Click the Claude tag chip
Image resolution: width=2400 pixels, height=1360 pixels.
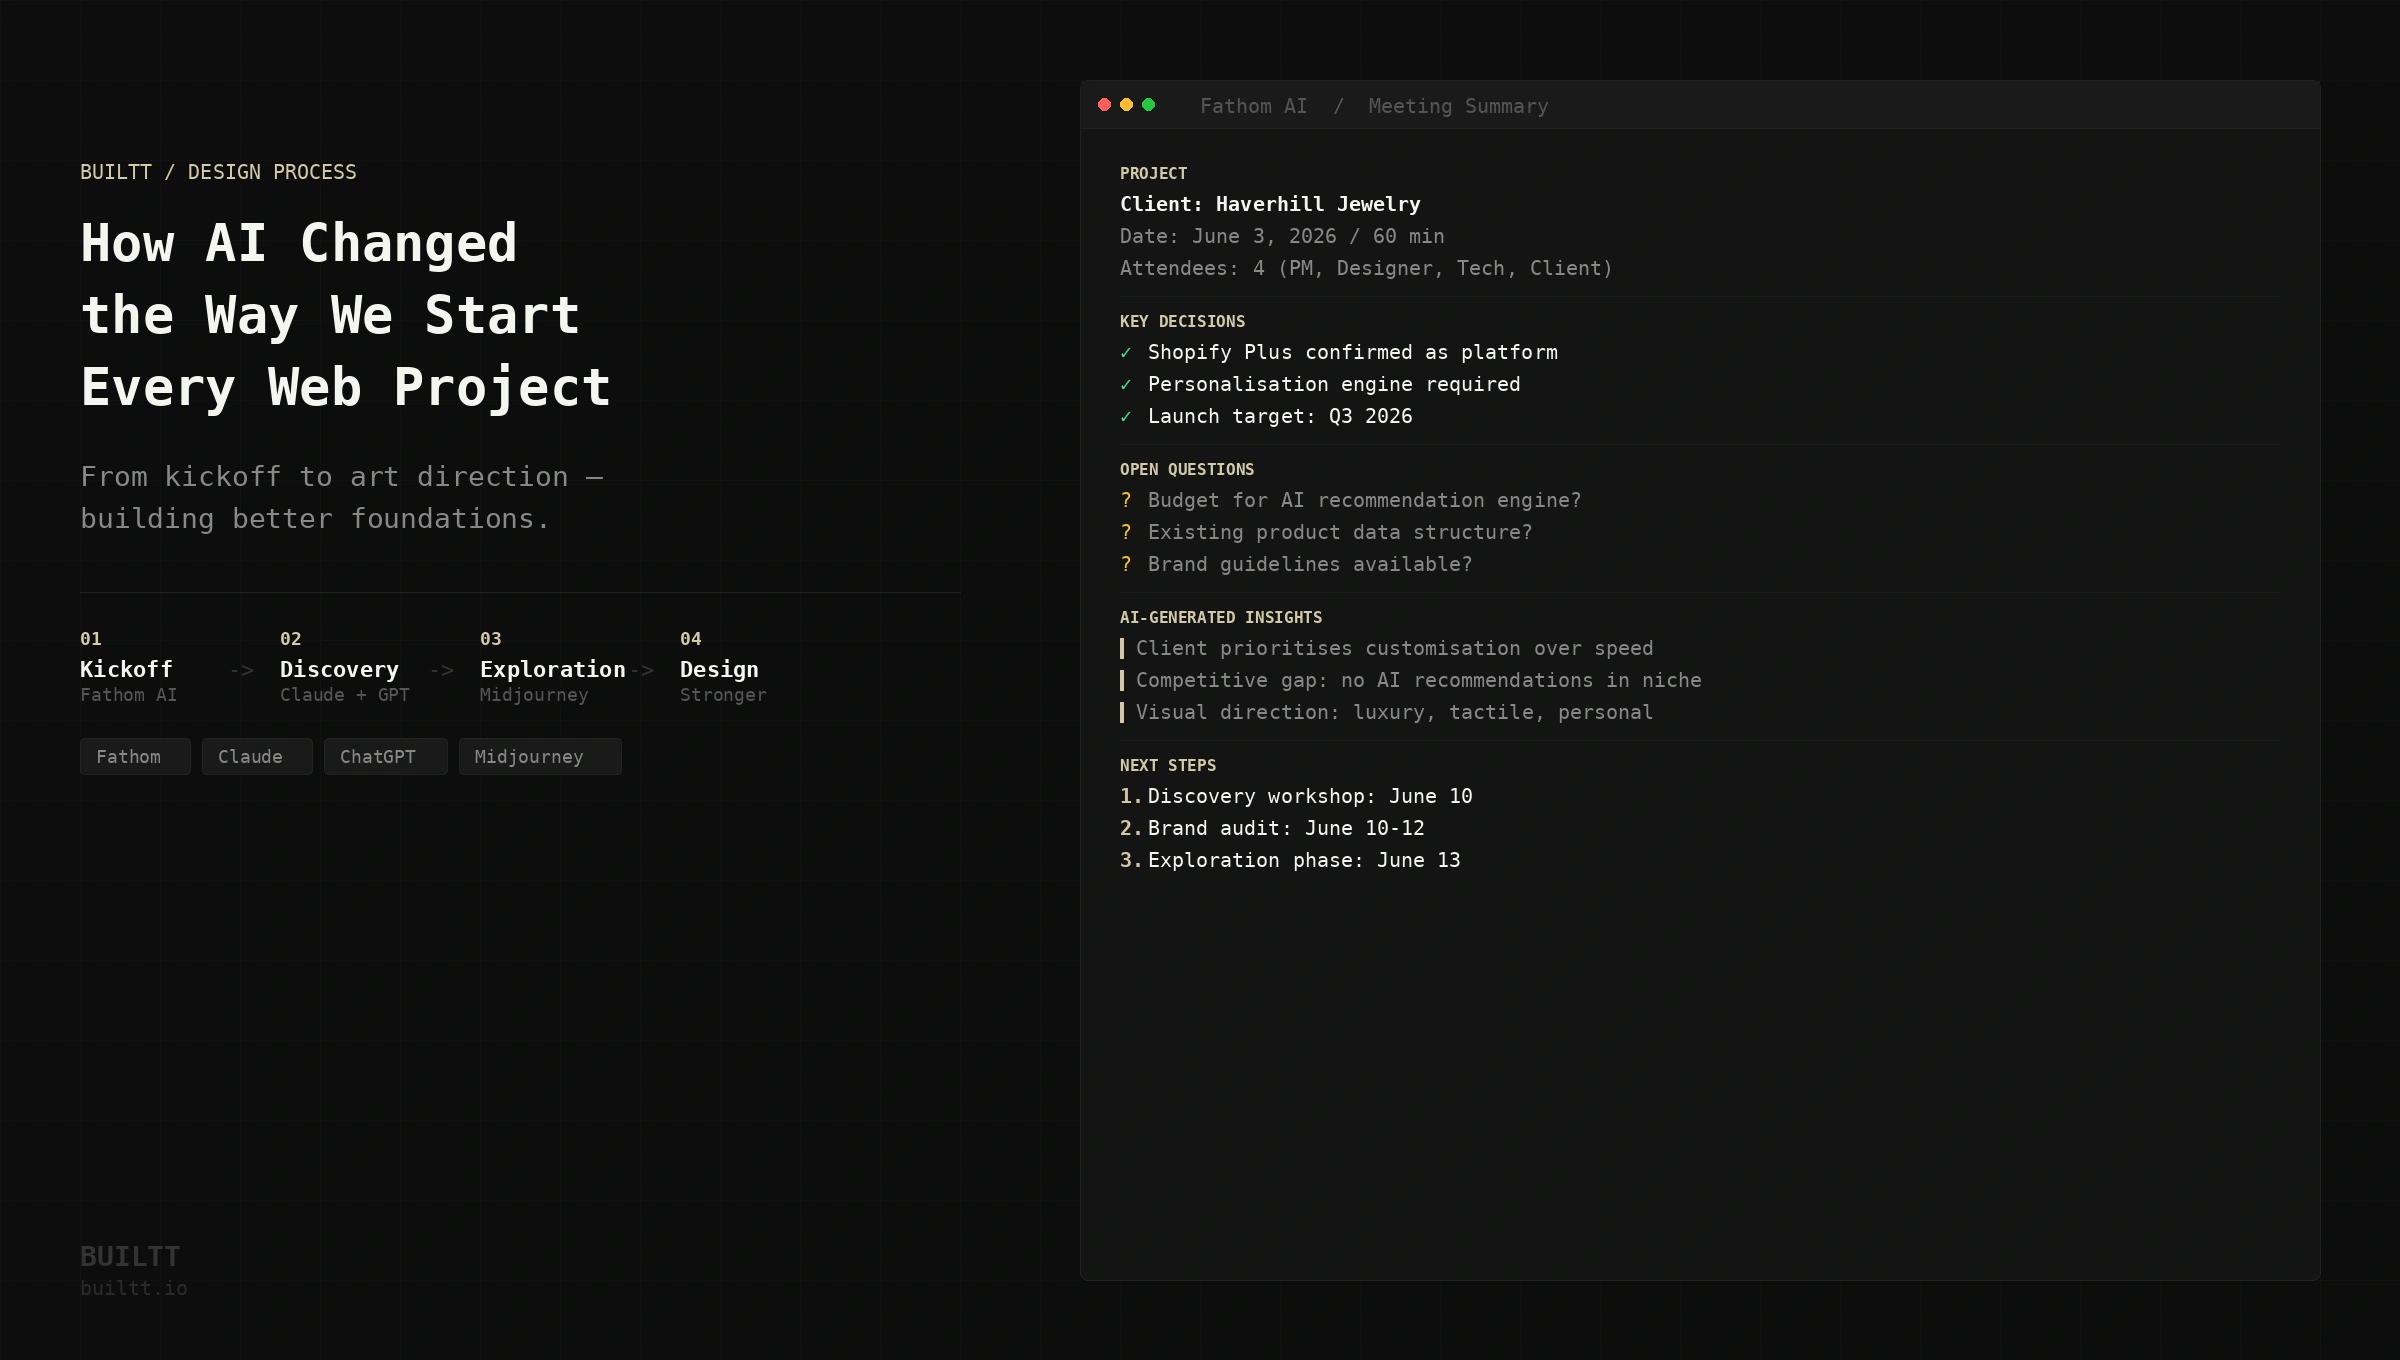click(257, 757)
